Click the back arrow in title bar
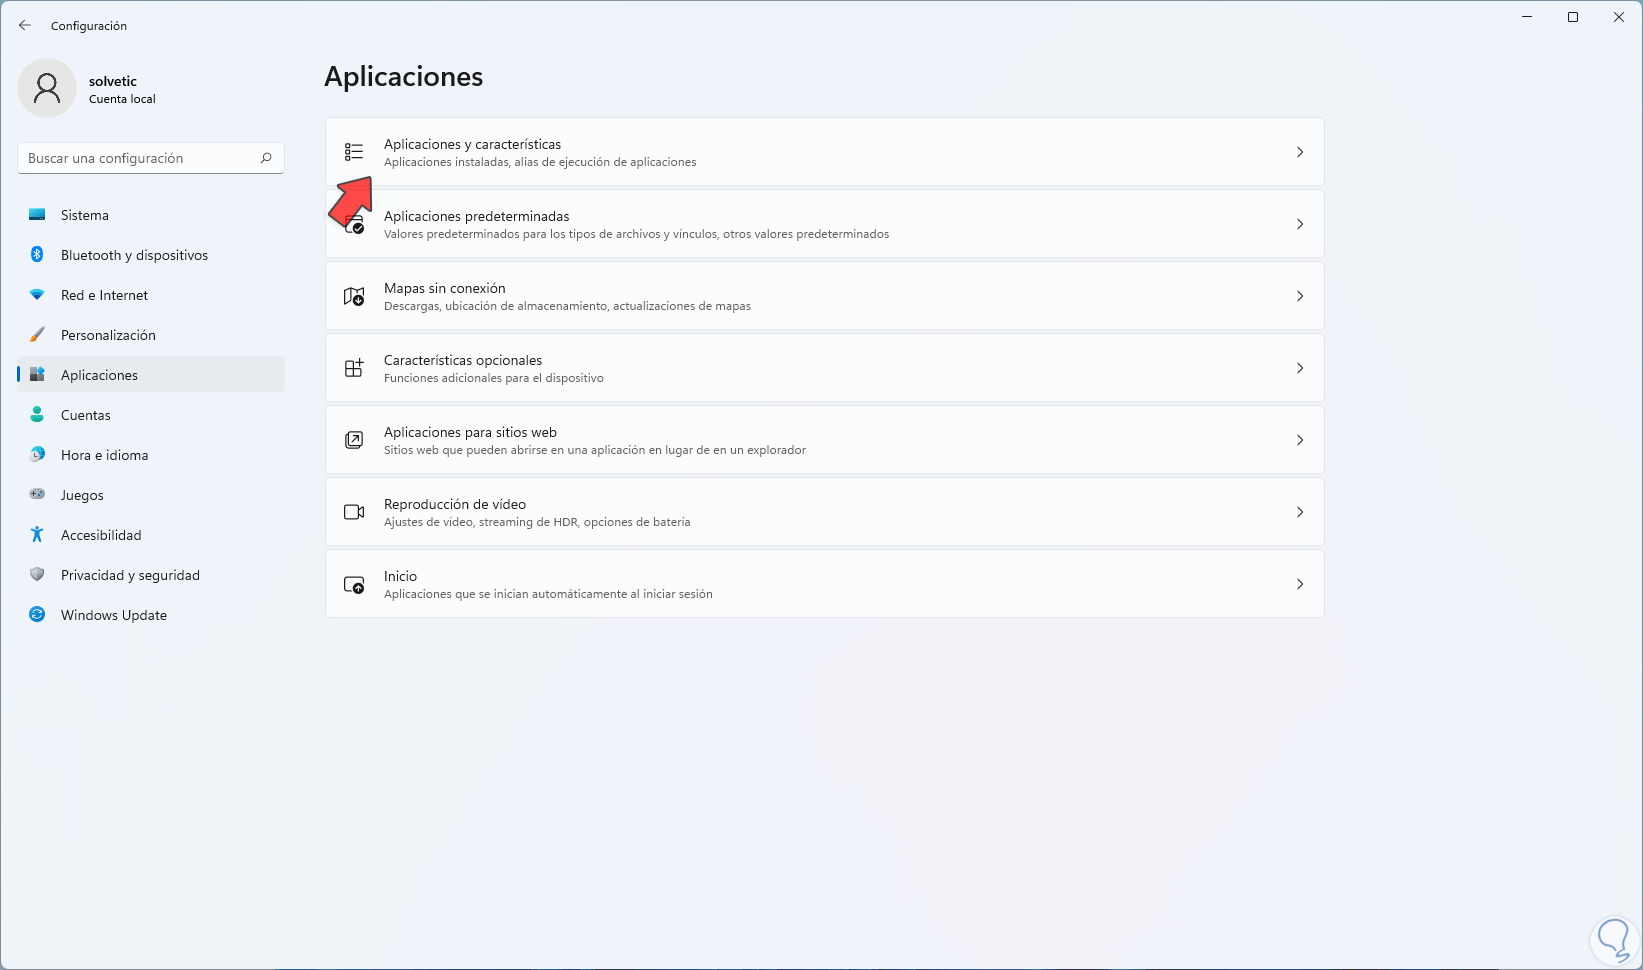Screen dimensions: 1643x970 coord(25,25)
